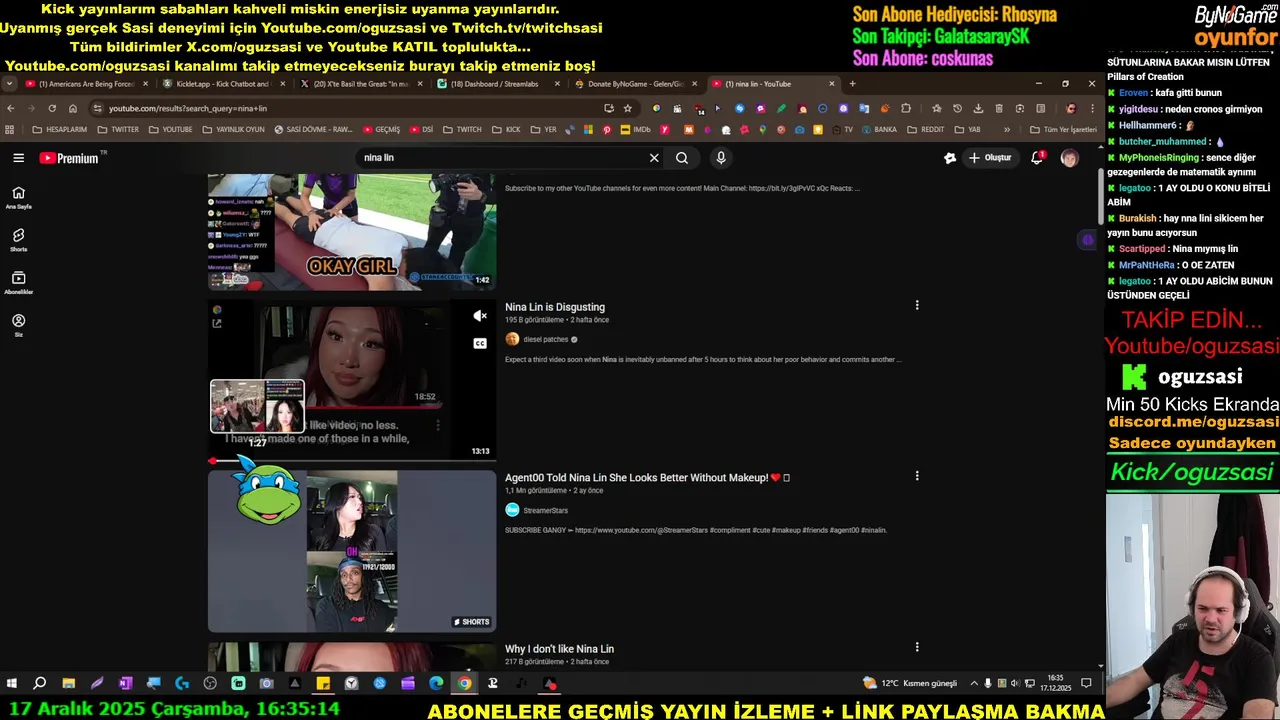Open the KICK bookmarks folder
This screenshot has width=1280, height=720.
506,129
